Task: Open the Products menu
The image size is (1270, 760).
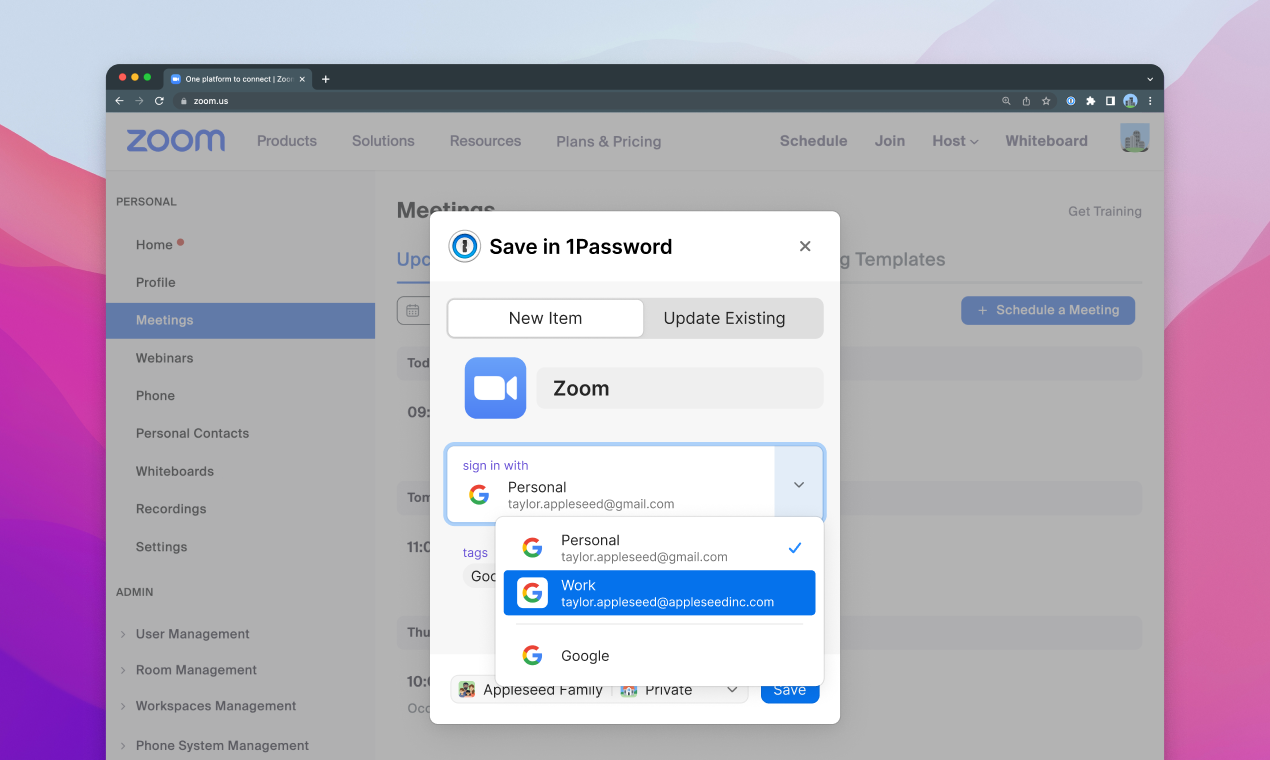Action: [x=287, y=141]
